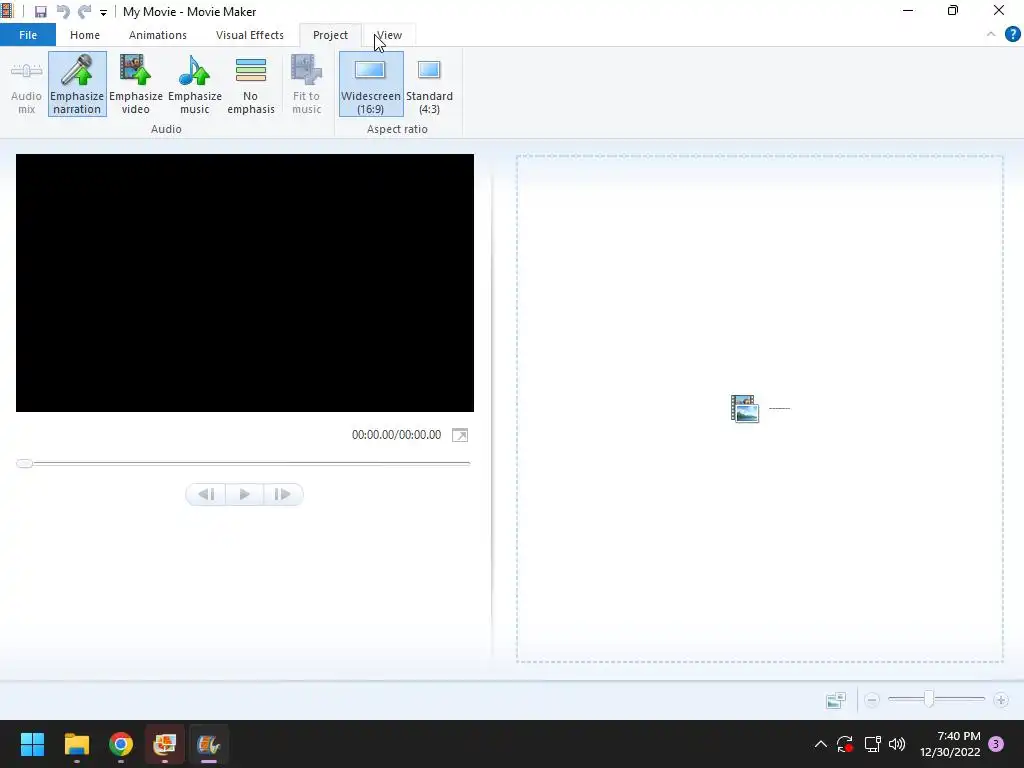Set aspect ratio to Widescreen (16:9)
Screen dimensions: 1024x768
(x=371, y=85)
